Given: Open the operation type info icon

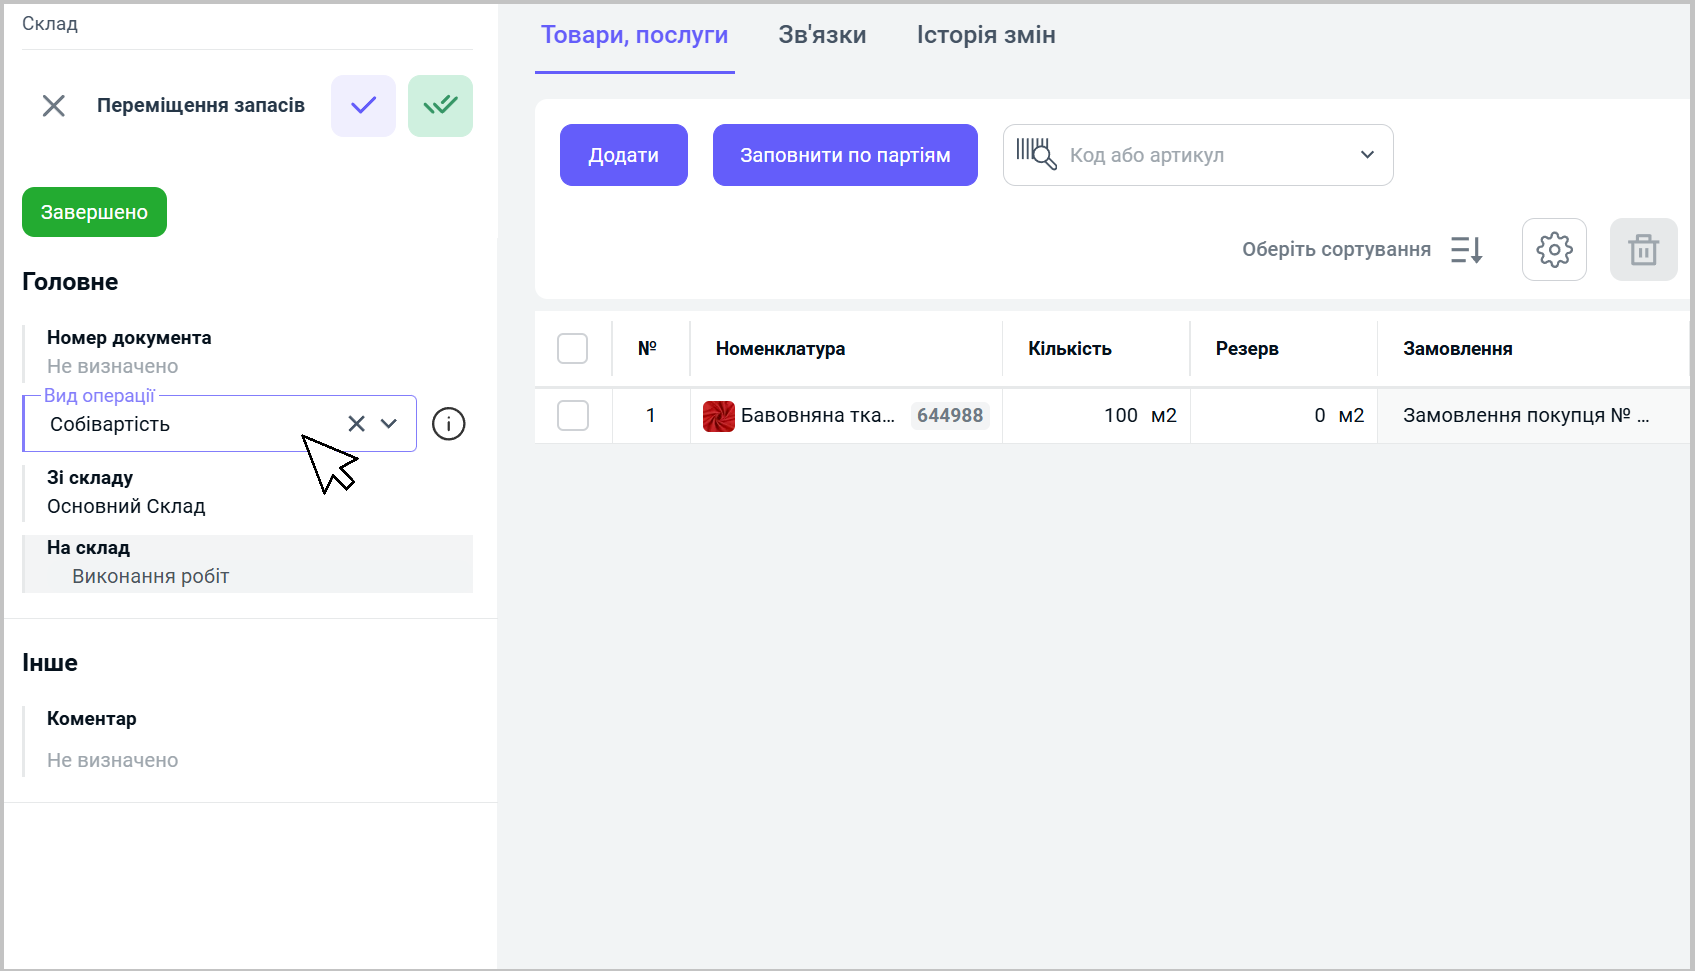Looking at the screenshot, I should tap(448, 424).
